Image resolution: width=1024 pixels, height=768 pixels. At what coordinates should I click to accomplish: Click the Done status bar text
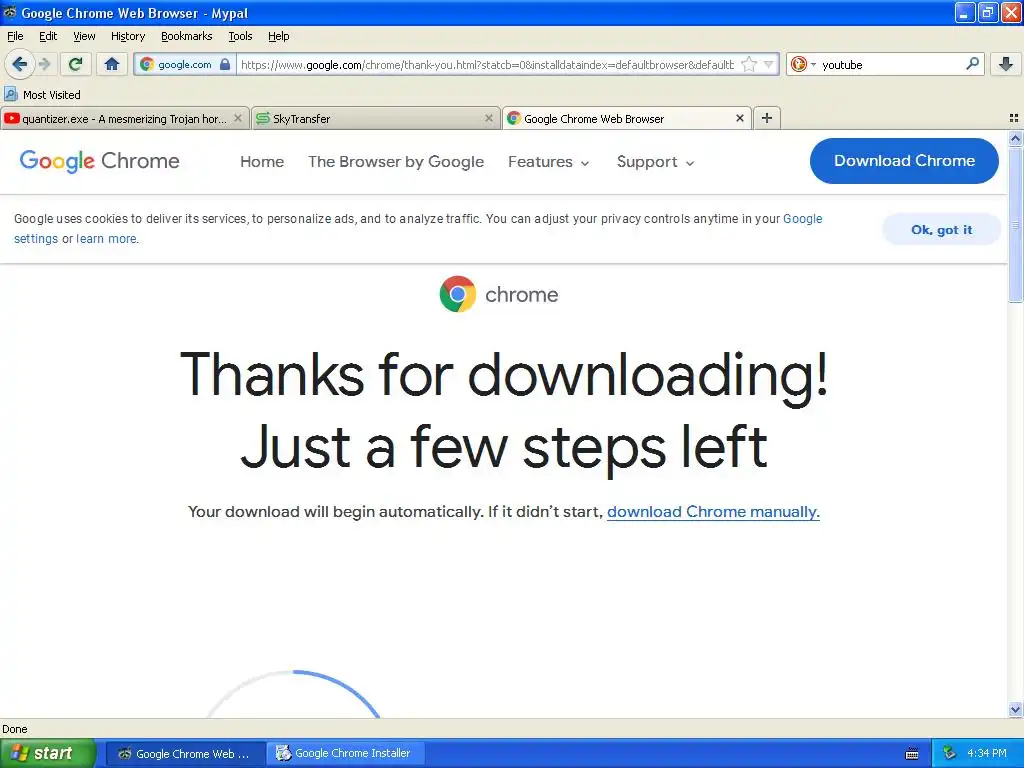[x=14, y=729]
